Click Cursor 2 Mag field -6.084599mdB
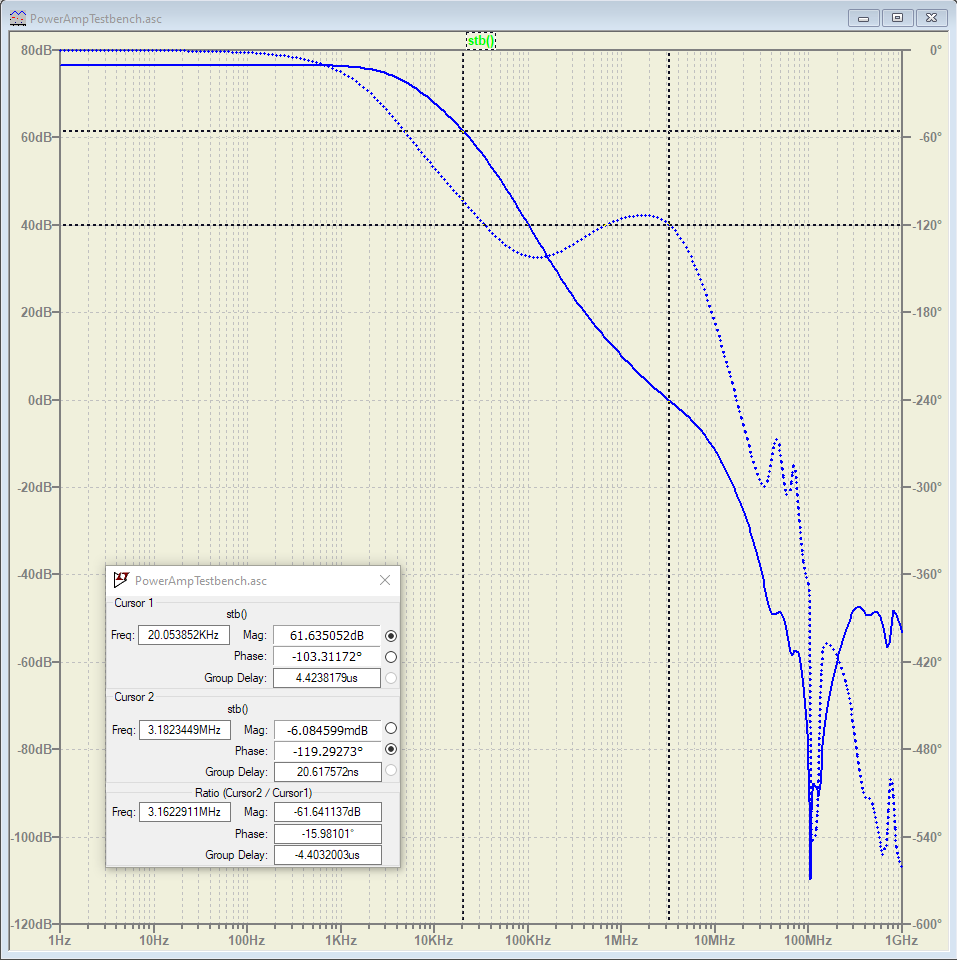This screenshot has width=957, height=960. [x=328, y=730]
